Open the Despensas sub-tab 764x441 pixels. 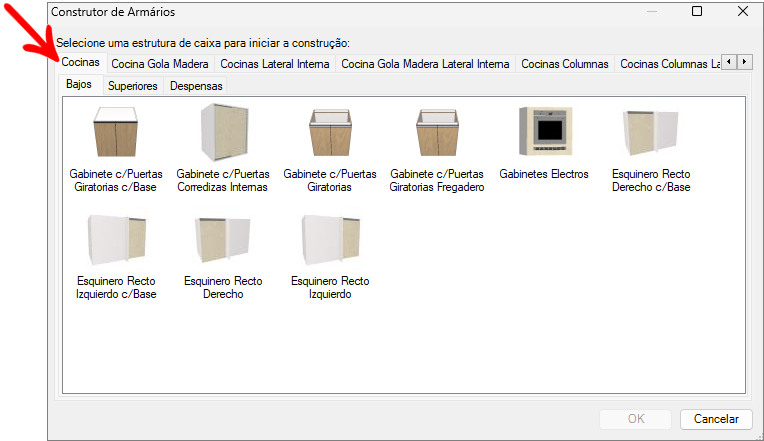pos(196,86)
